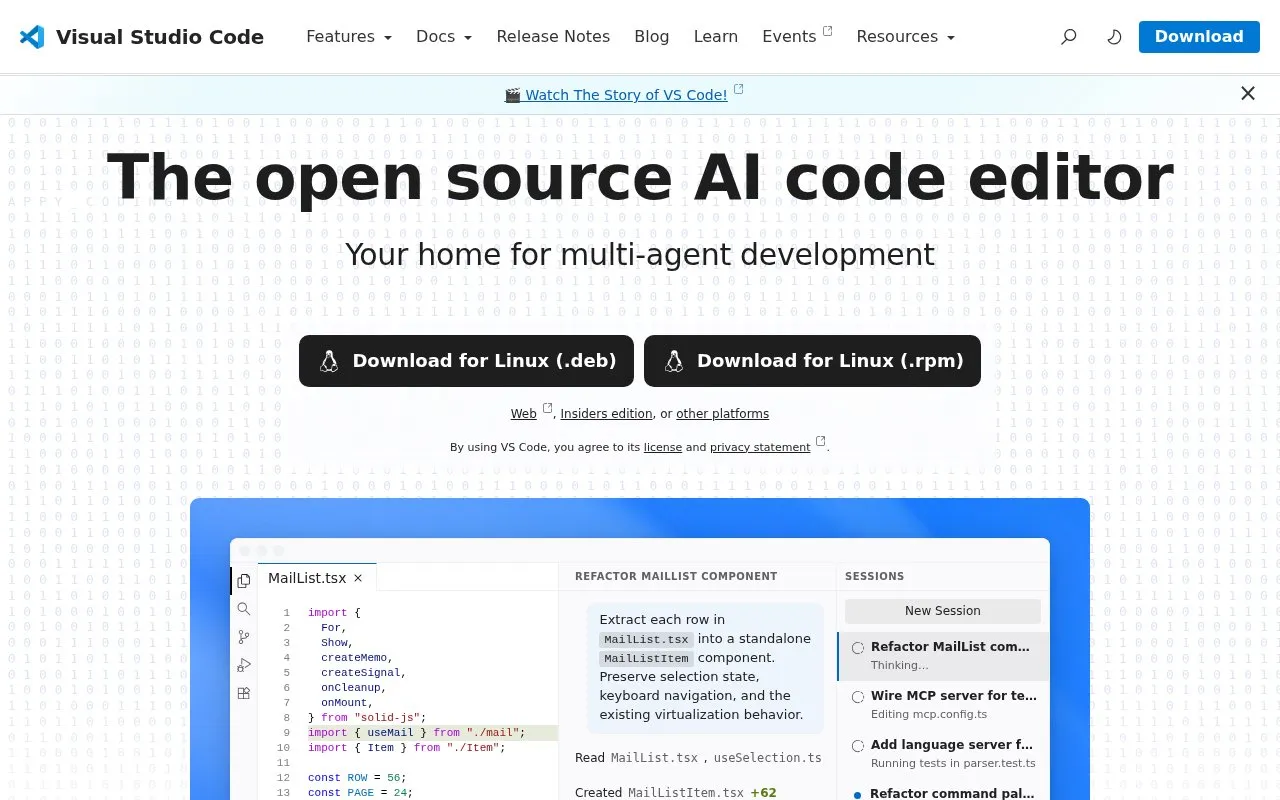Click the blue Download button in header
1280x800 pixels.
[x=1199, y=37]
